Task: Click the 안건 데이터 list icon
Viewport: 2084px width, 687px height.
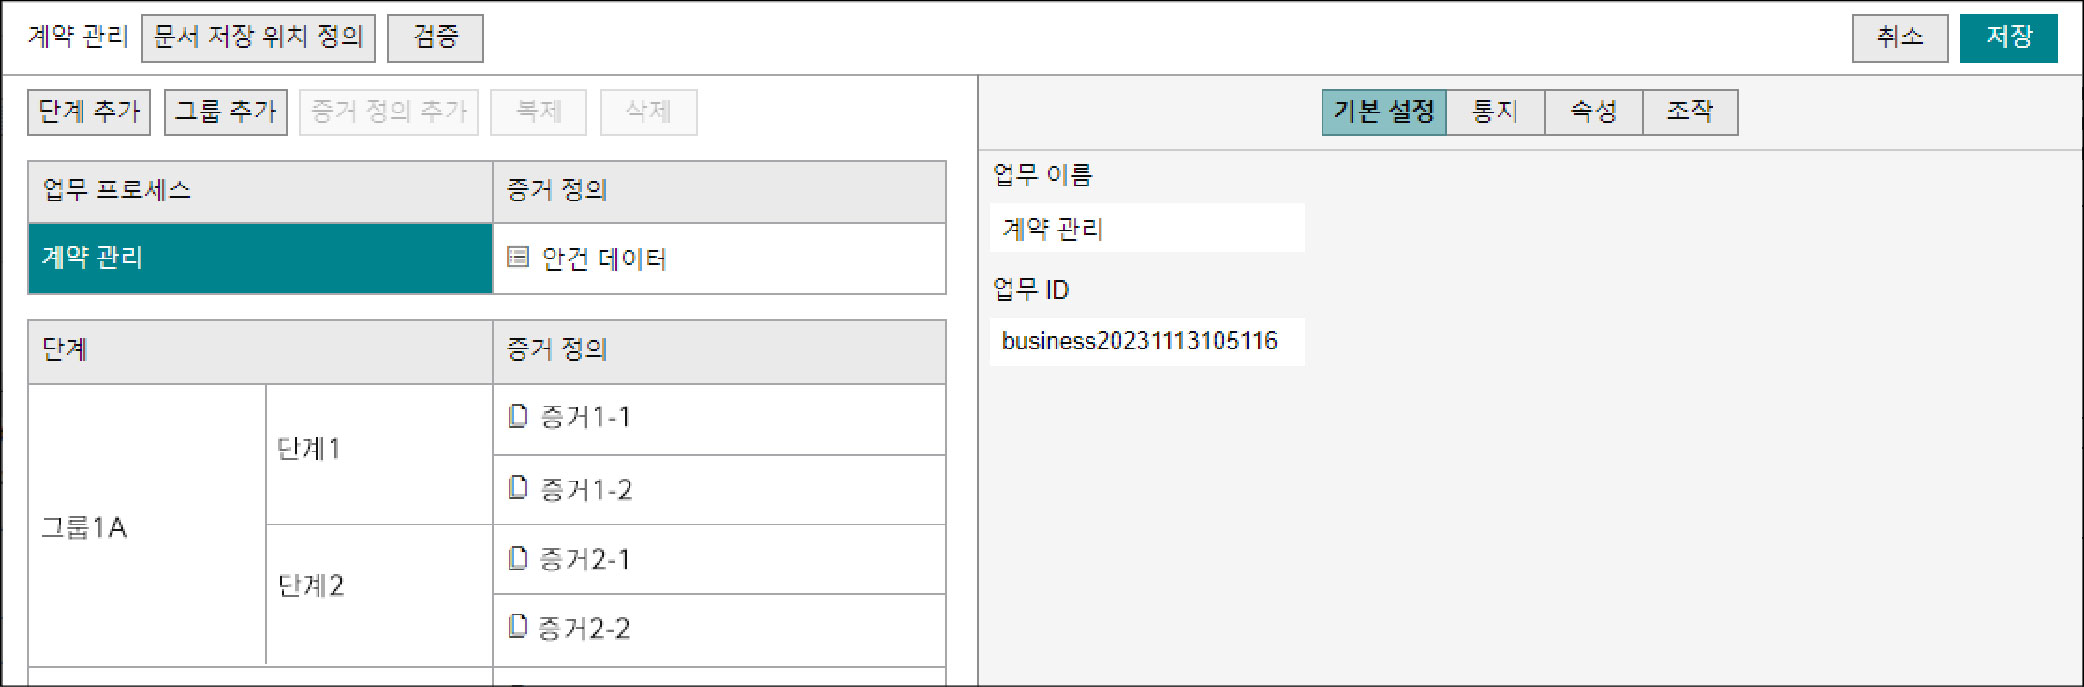Action: (x=518, y=258)
